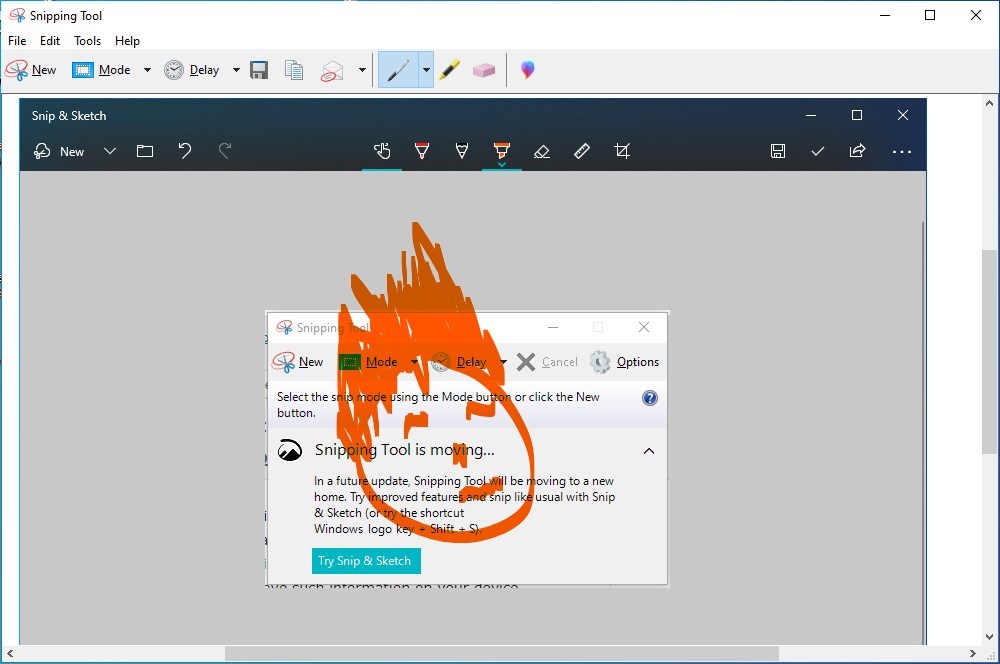Collapse the Snipping Tool is moving section
1000x664 pixels.
point(649,451)
